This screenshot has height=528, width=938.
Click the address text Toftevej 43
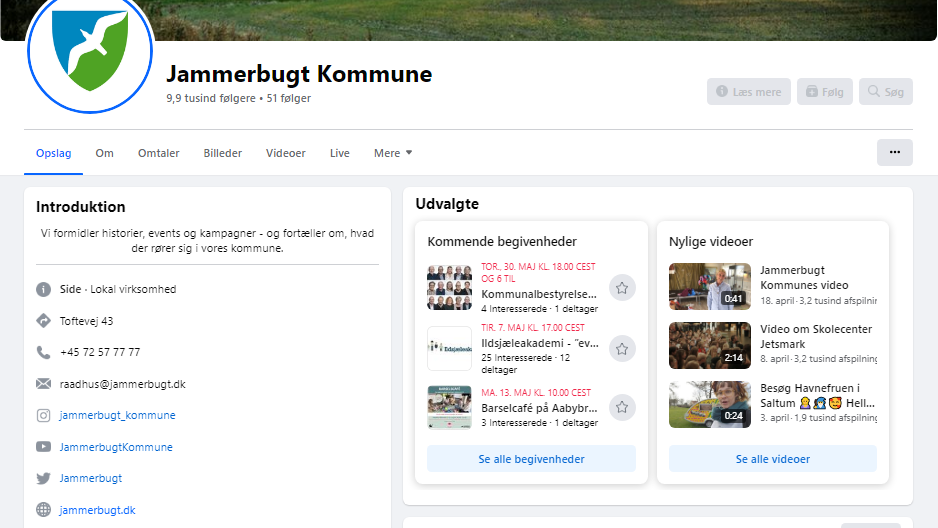[86, 321]
